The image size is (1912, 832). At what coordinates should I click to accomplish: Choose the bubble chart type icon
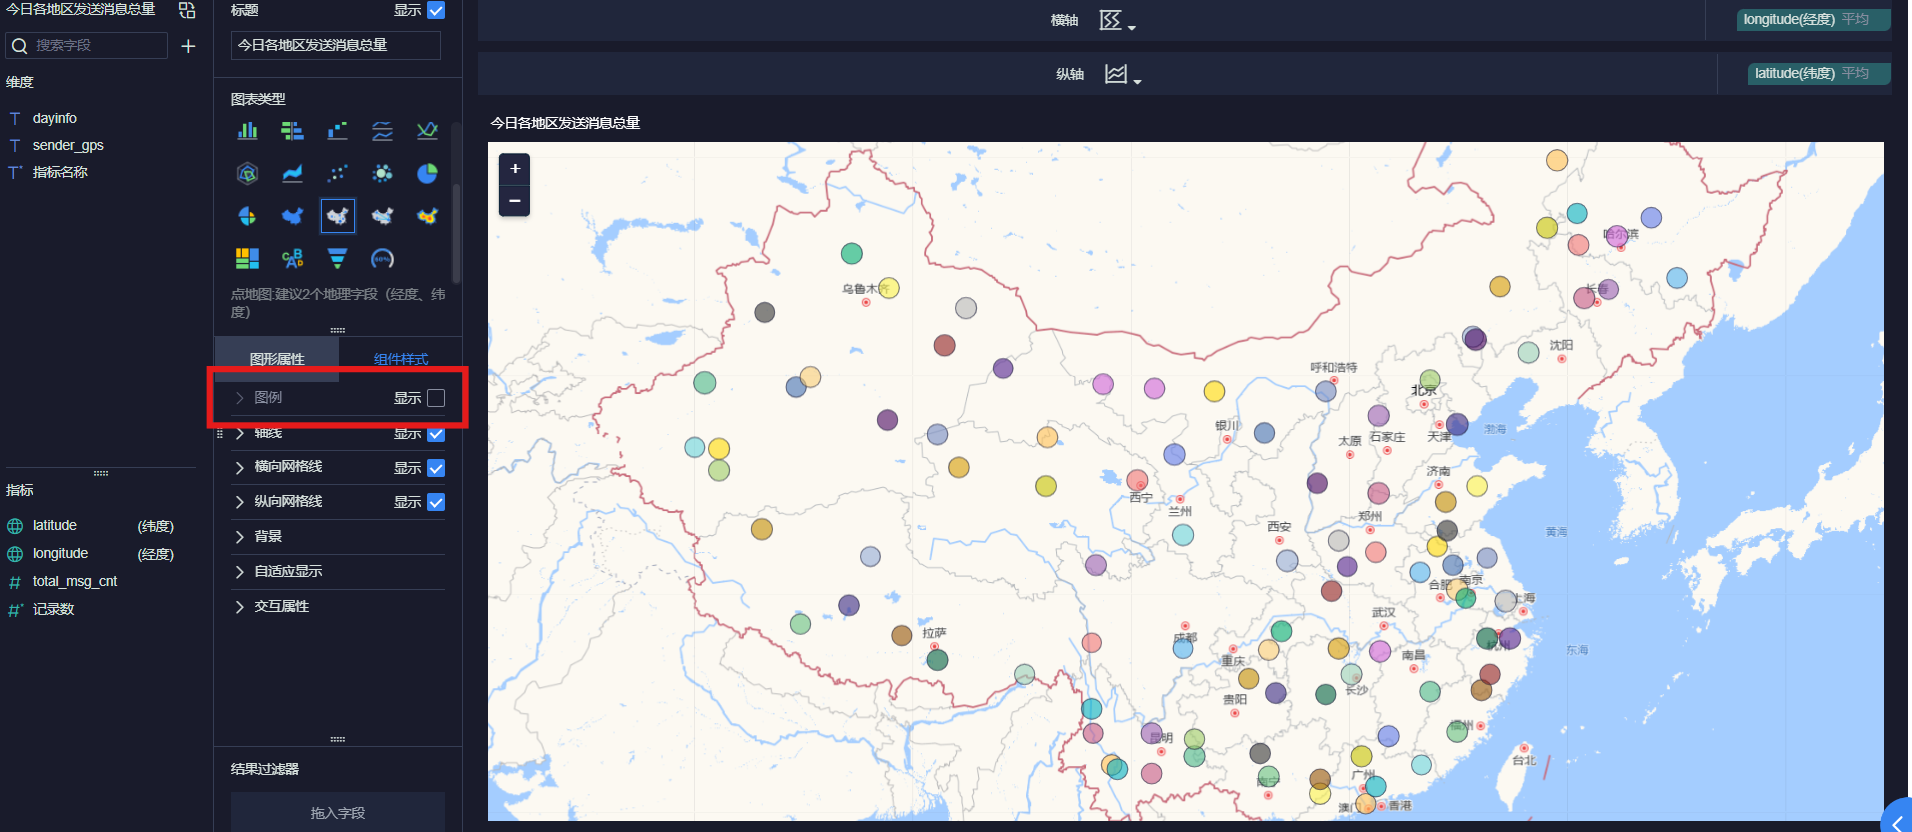[382, 174]
